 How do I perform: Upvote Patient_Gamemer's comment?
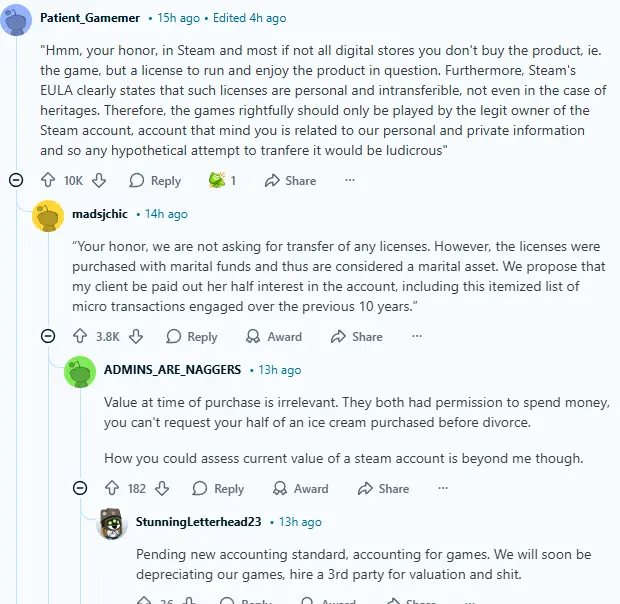click(x=47, y=181)
